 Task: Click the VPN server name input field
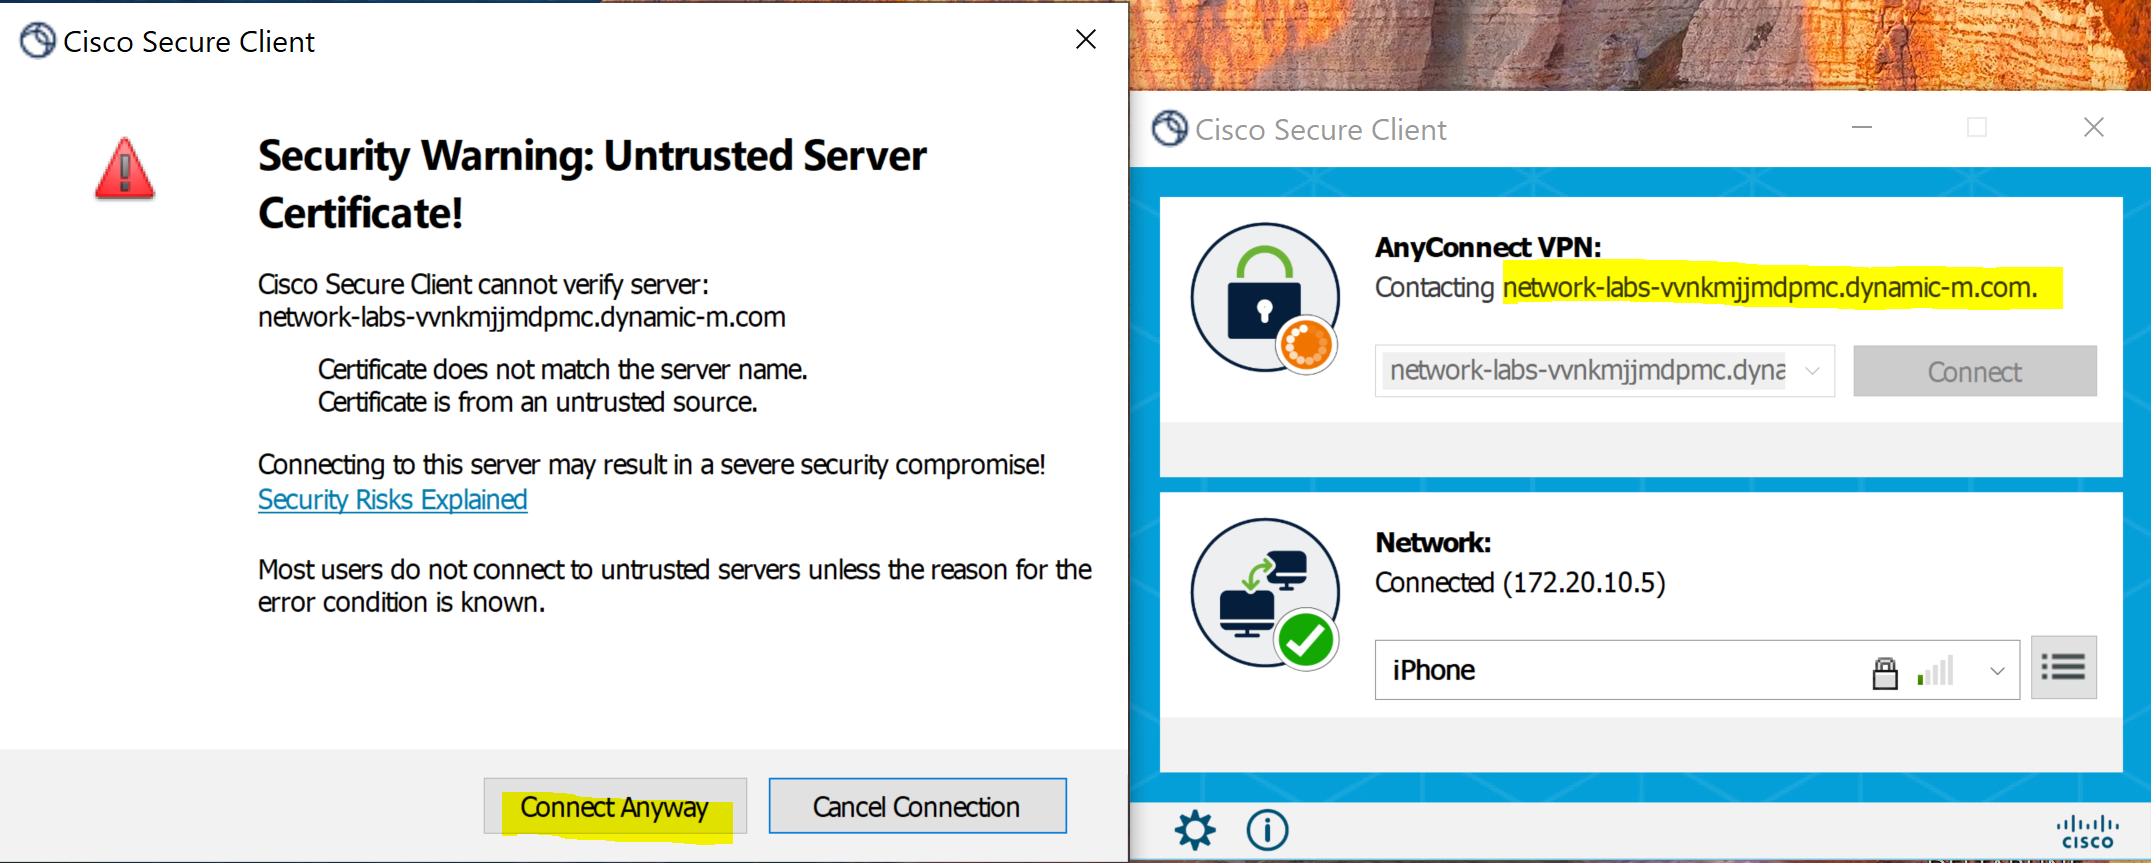point(1588,371)
